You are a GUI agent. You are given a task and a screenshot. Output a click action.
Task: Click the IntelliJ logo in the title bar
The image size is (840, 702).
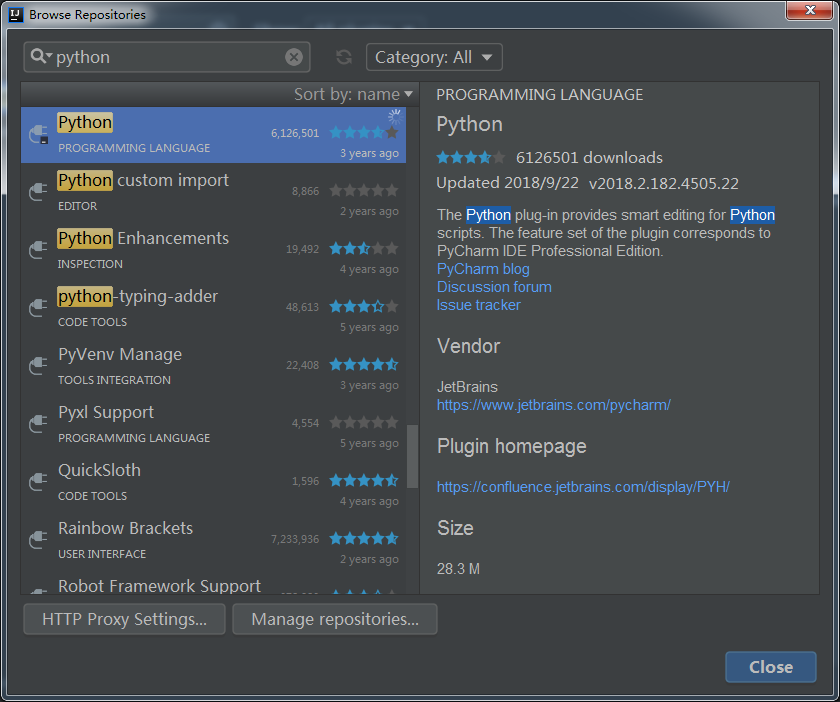click(16, 14)
